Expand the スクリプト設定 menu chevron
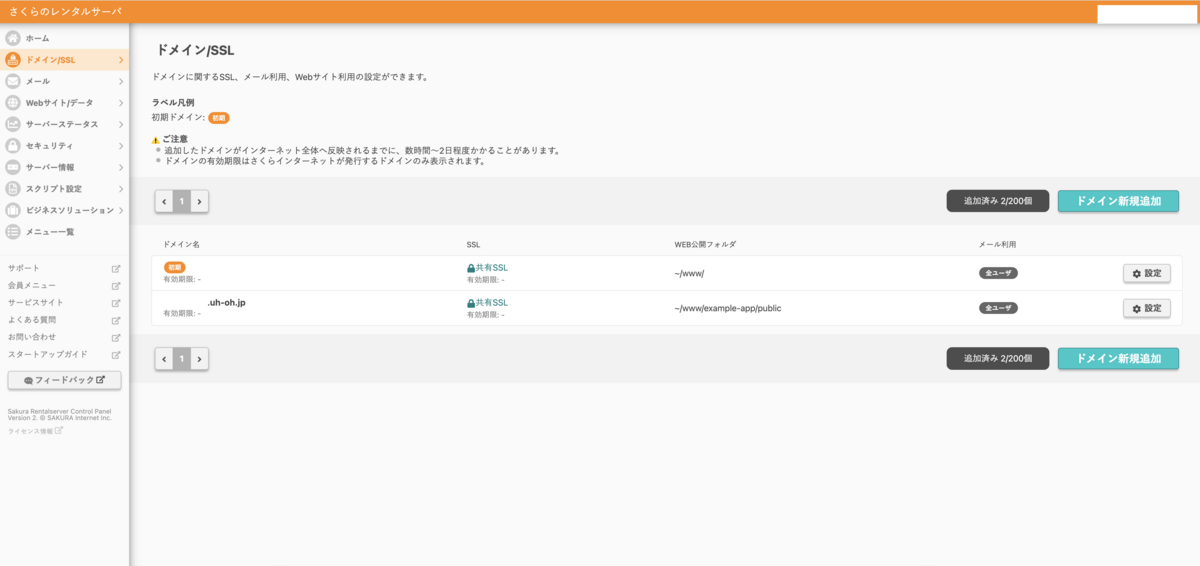The height and width of the screenshot is (566, 1200). pos(121,189)
